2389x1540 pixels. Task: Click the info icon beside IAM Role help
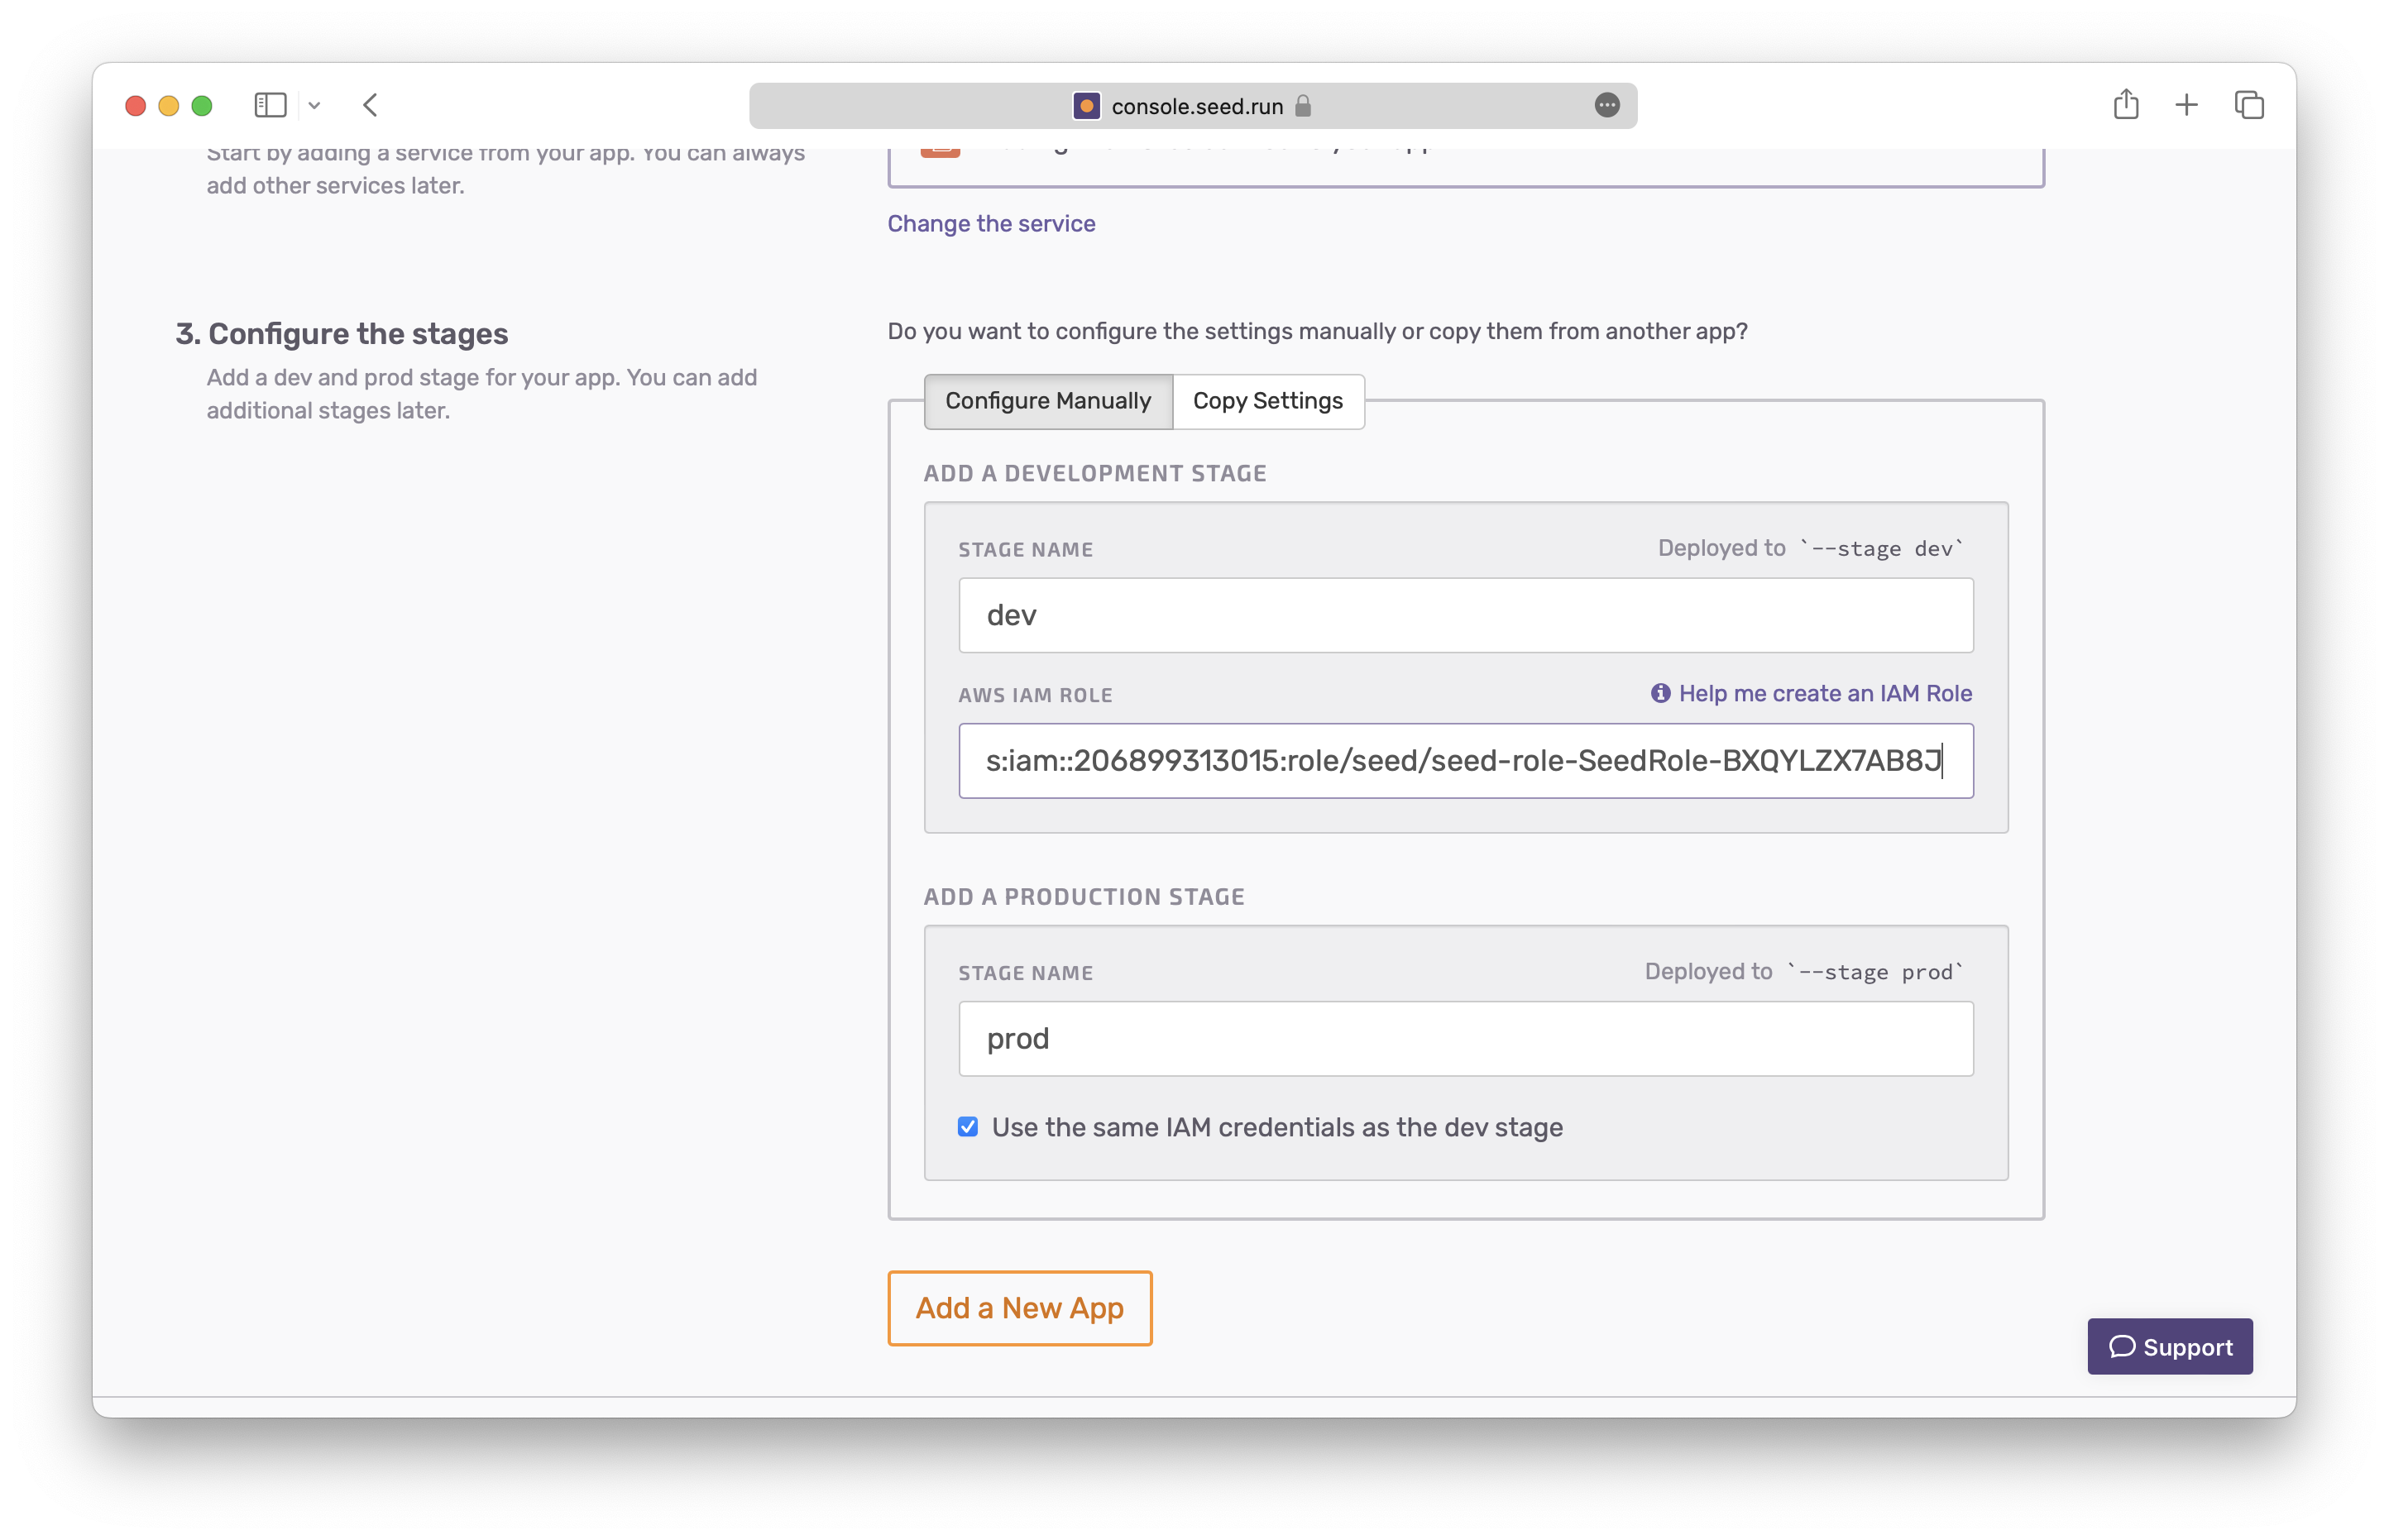(1660, 693)
